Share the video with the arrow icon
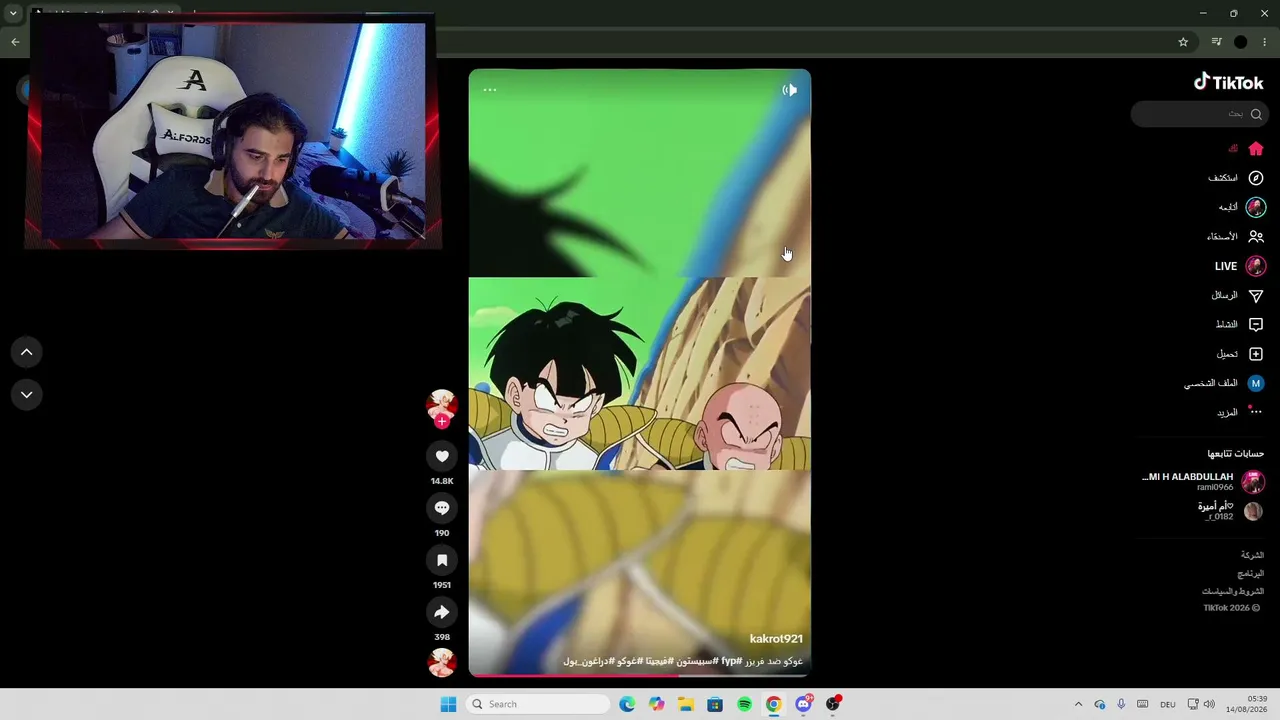This screenshot has width=1280, height=720. tap(442, 612)
